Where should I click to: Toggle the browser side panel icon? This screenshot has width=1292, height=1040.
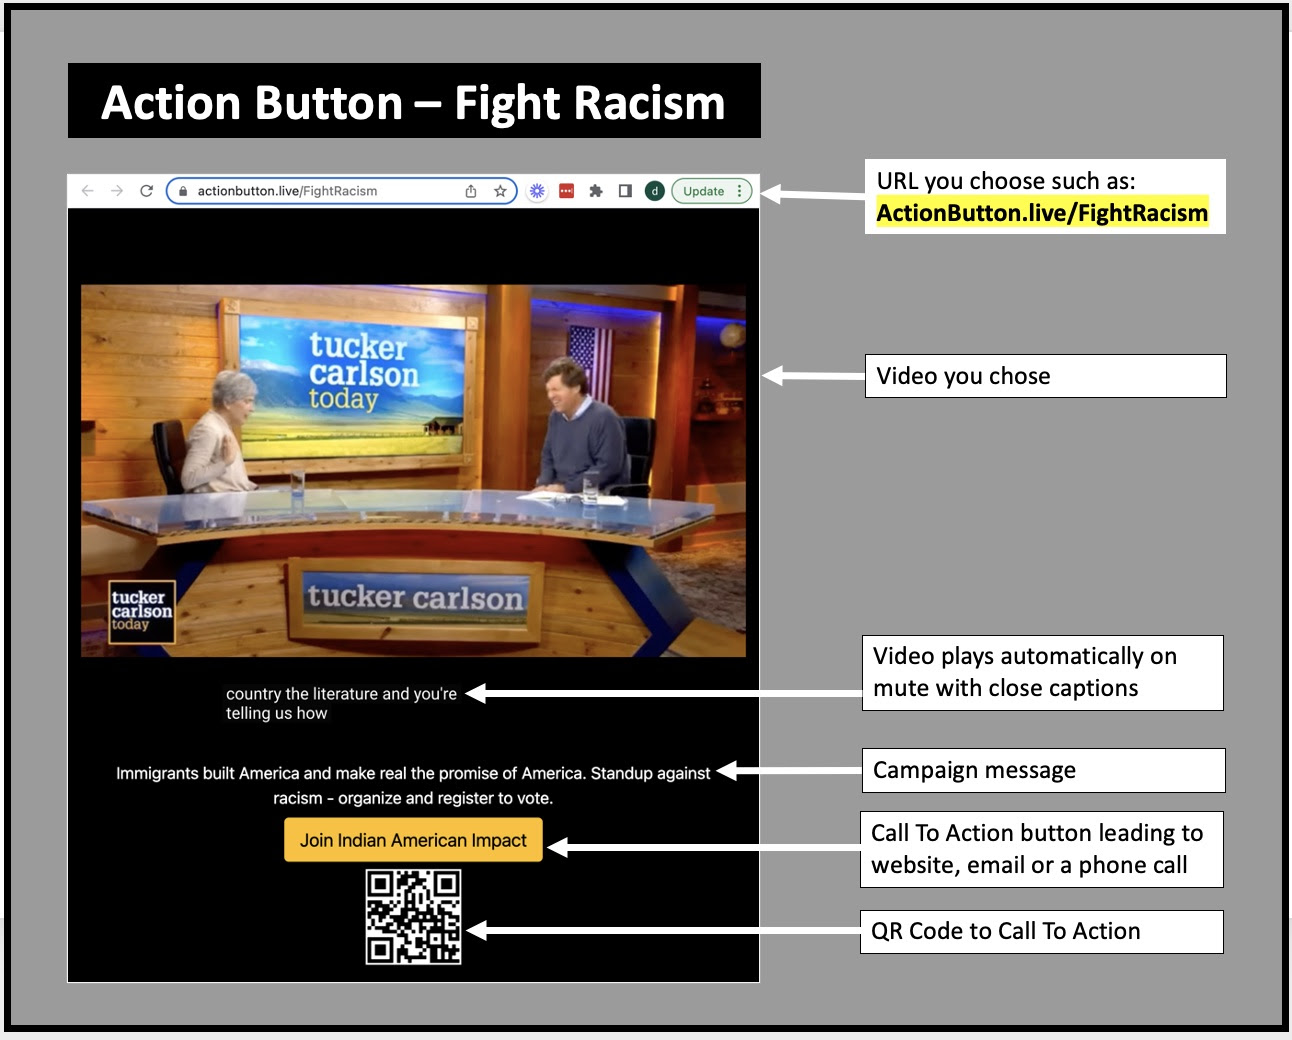coord(625,191)
